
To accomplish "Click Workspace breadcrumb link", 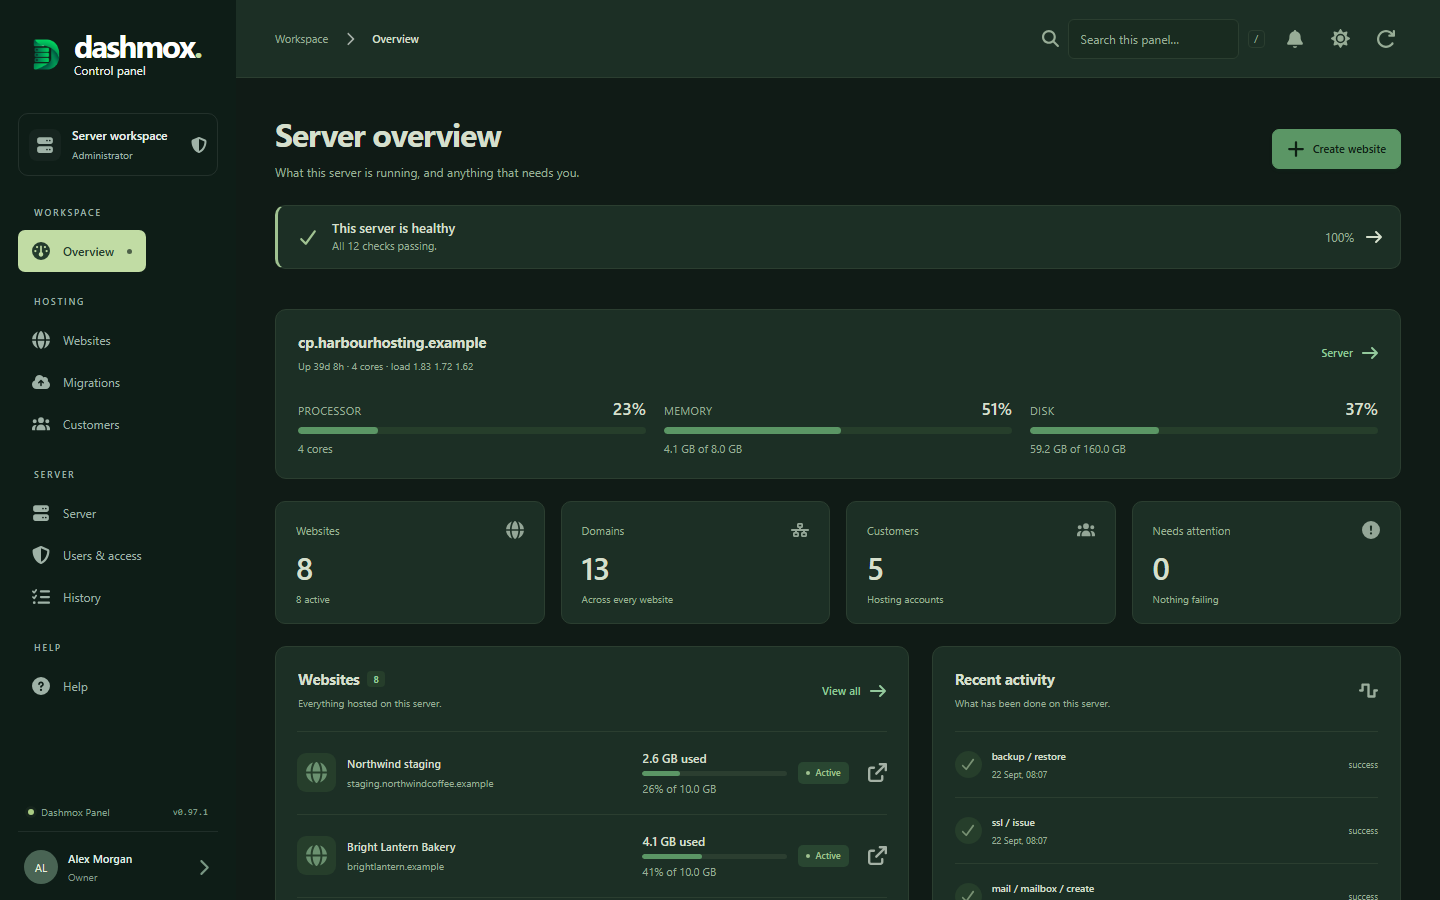I will click(x=301, y=39).
